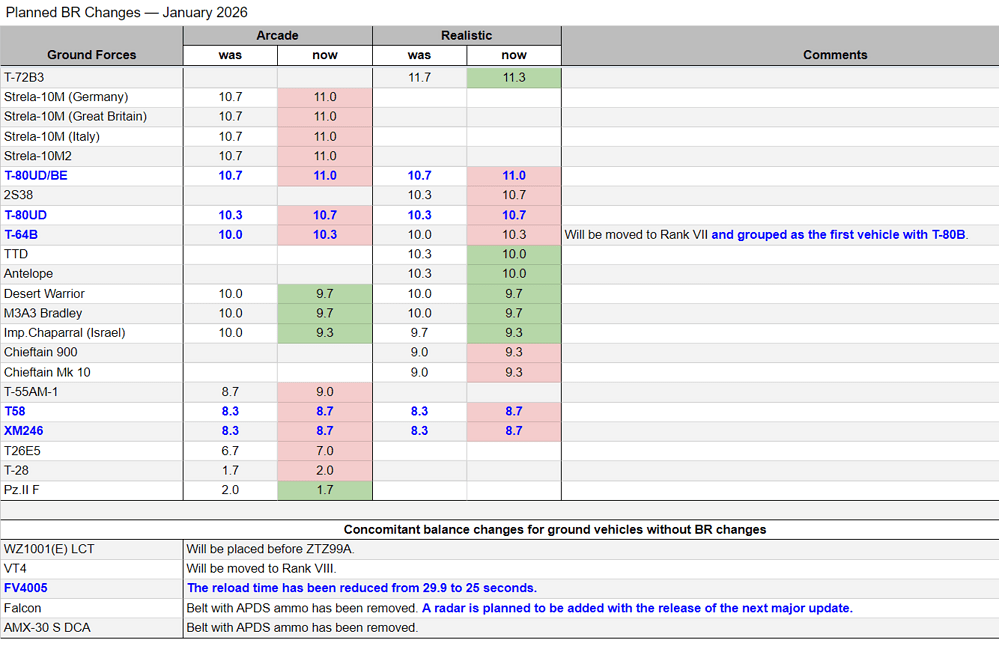999x649 pixels.
Task: Click the AMX-30 S DCA row label
Action: tap(46, 627)
